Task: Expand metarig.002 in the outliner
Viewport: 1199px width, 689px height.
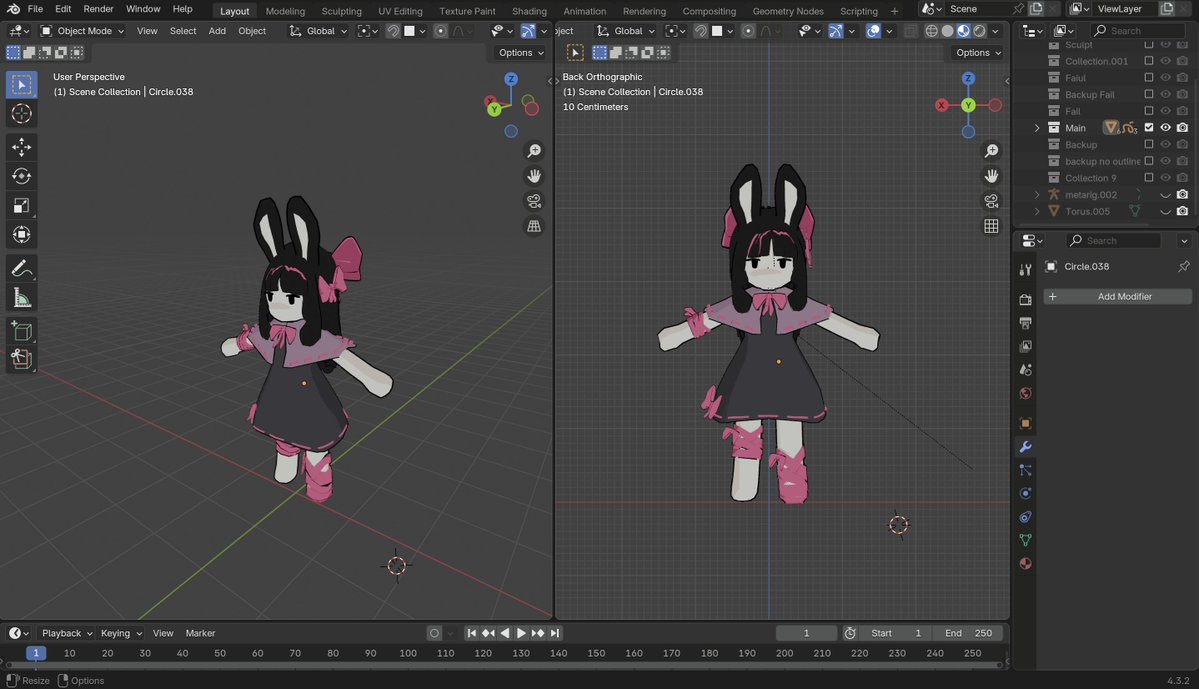Action: tap(1037, 194)
